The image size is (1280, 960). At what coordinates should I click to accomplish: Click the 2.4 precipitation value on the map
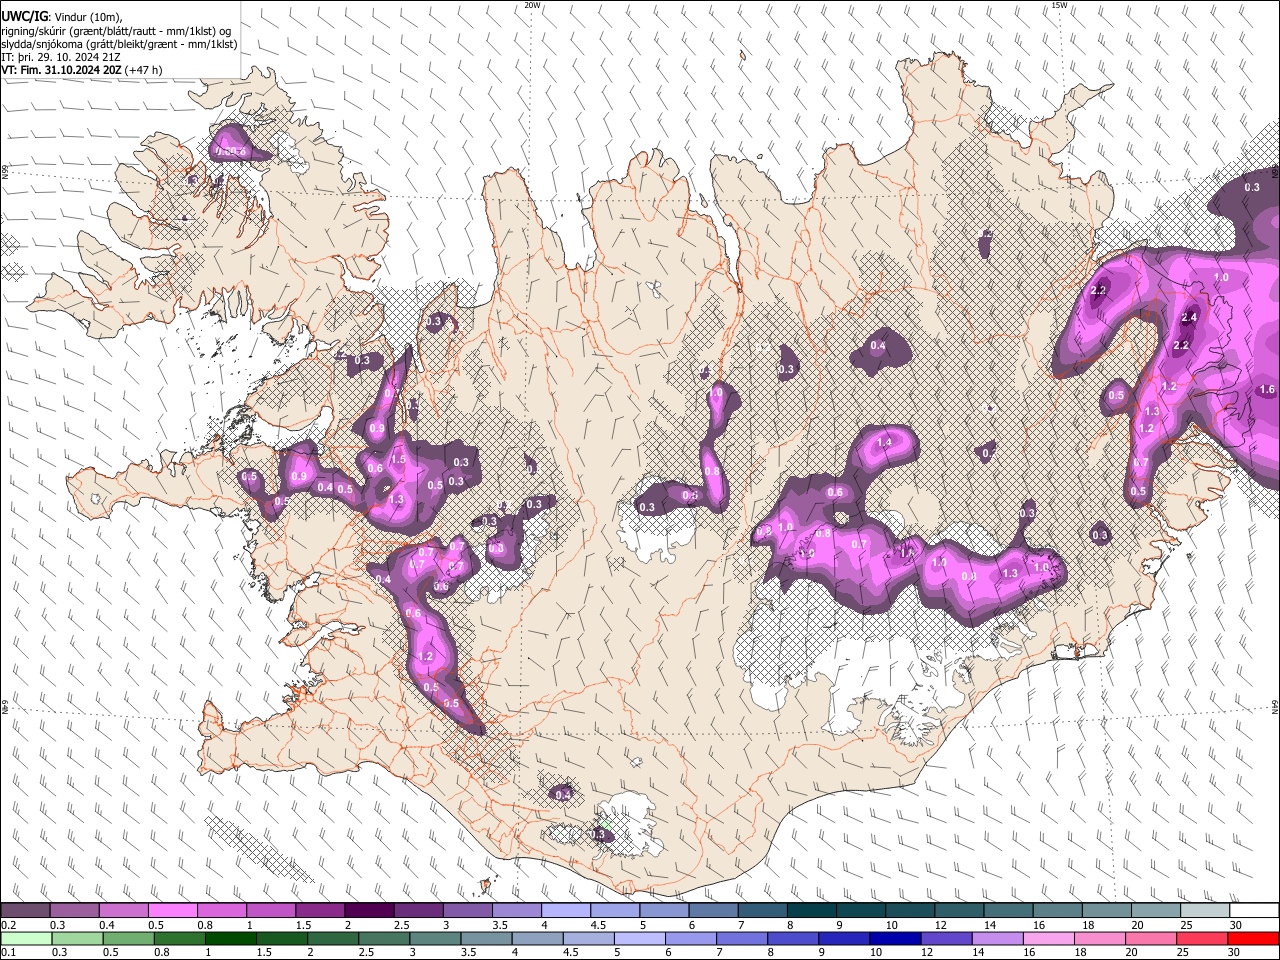point(1189,317)
